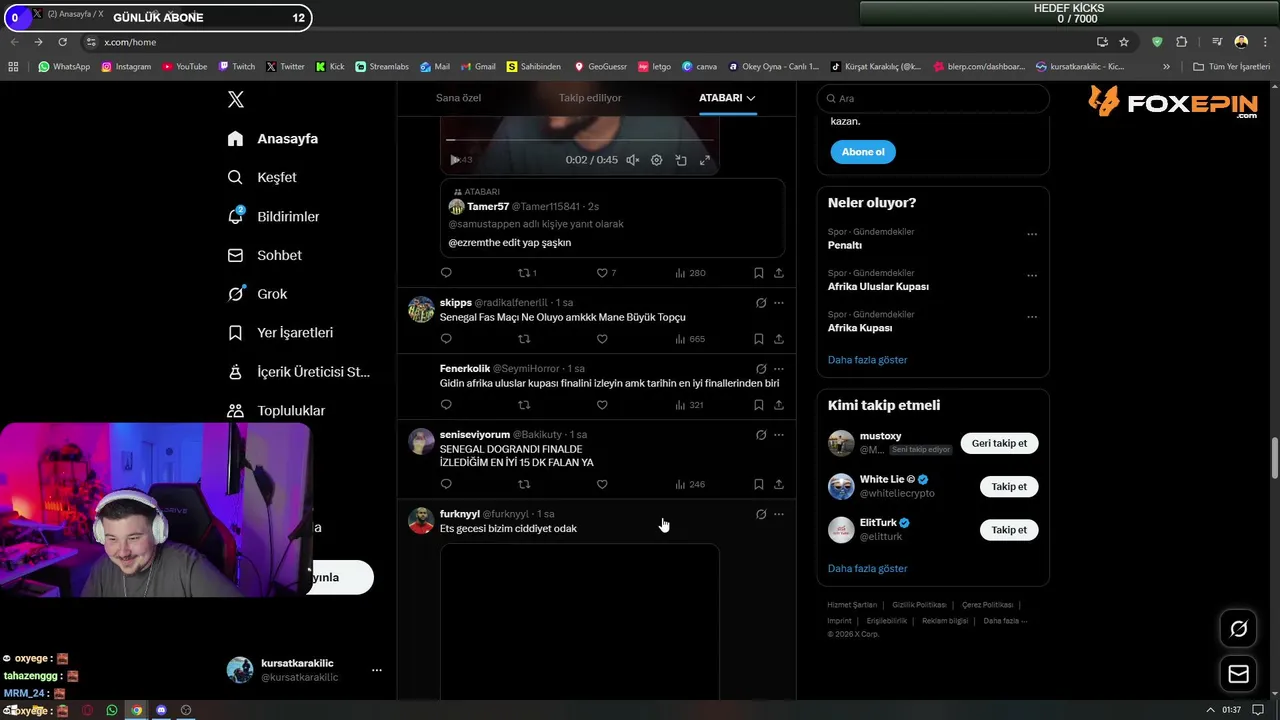Click the Ara search field
The height and width of the screenshot is (720, 1280).
pos(932,98)
